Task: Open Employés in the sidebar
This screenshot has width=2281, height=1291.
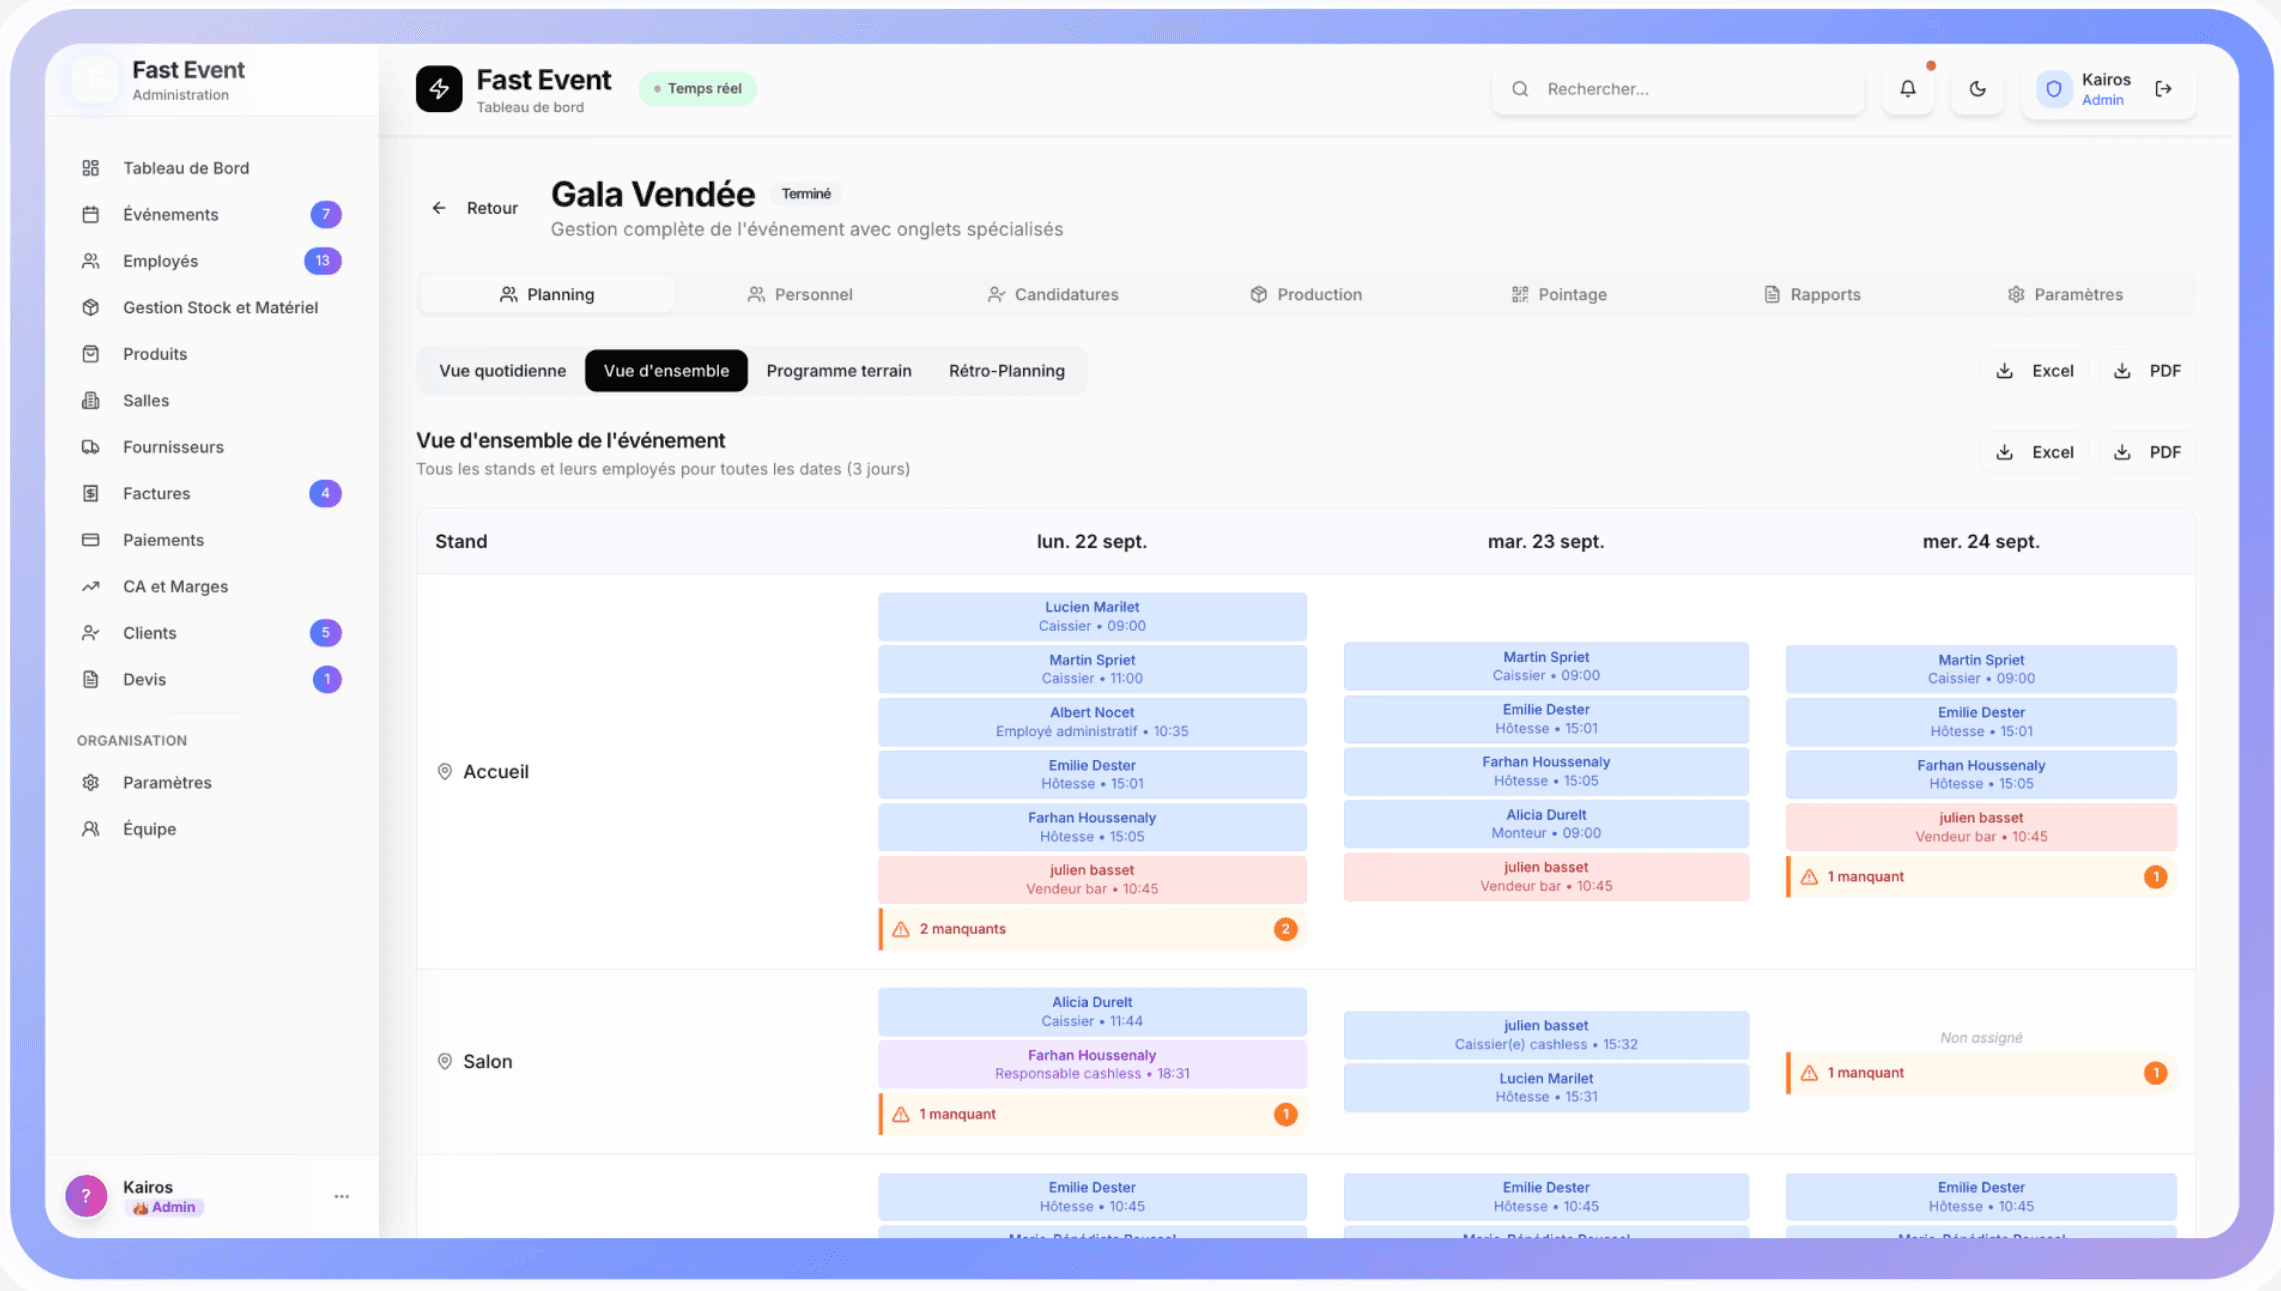Action: click(x=211, y=261)
